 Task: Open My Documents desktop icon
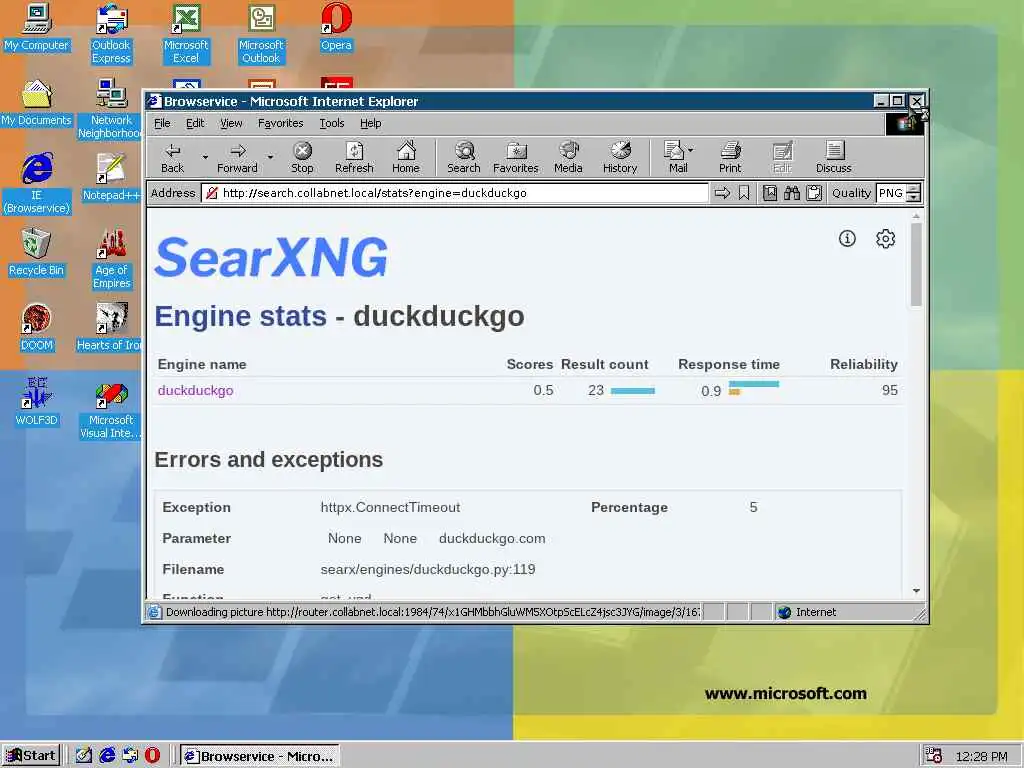point(37,103)
